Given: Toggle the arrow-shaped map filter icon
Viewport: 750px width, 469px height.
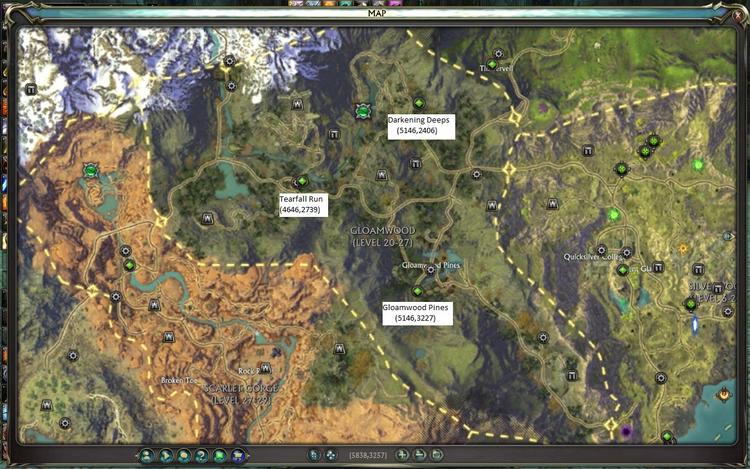Looking at the screenshot, I should (166, 456).
